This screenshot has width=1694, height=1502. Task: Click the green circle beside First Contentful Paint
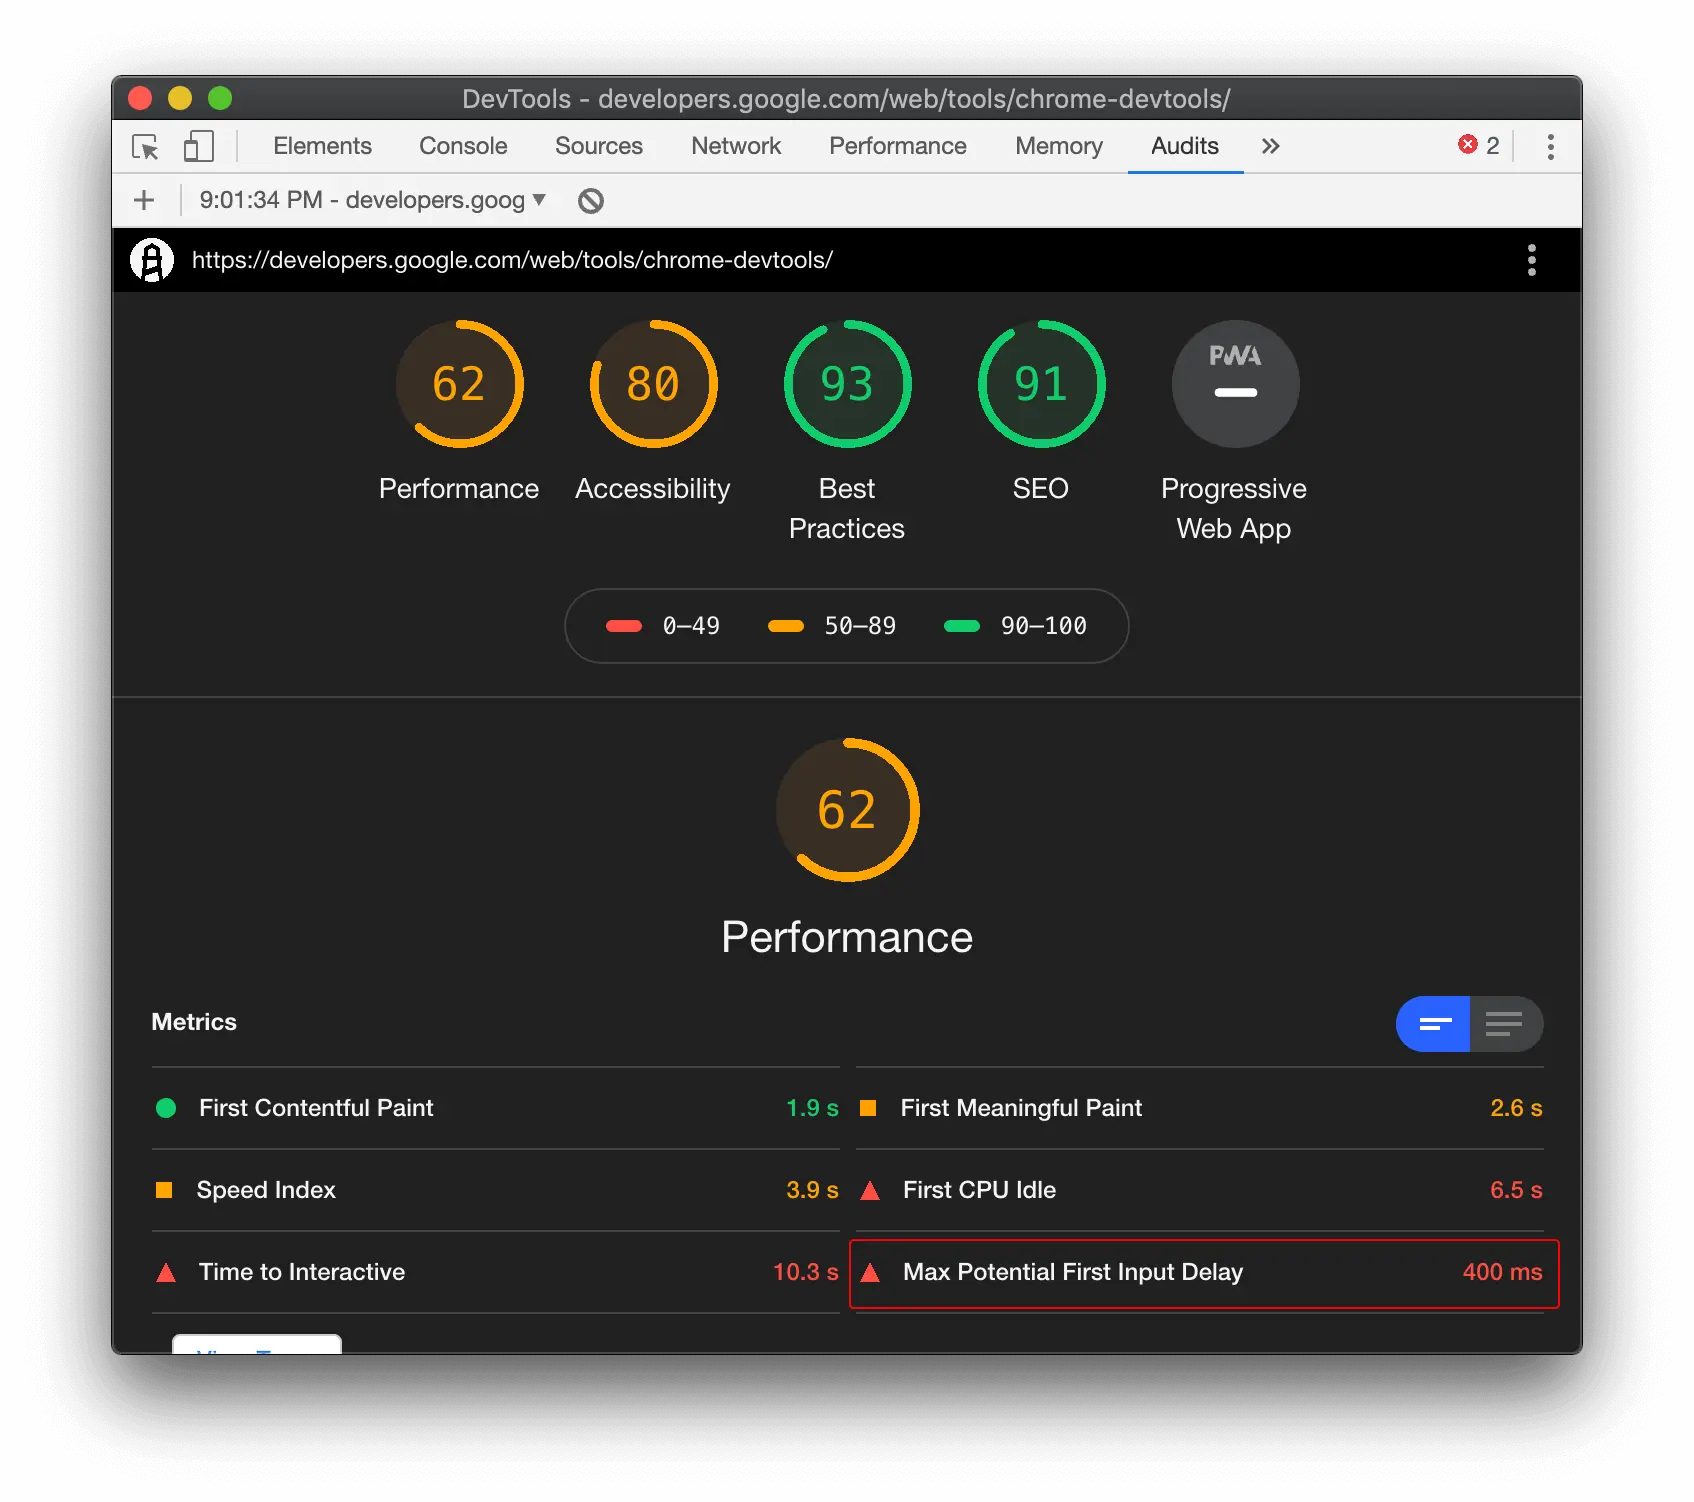(166, 1108)
